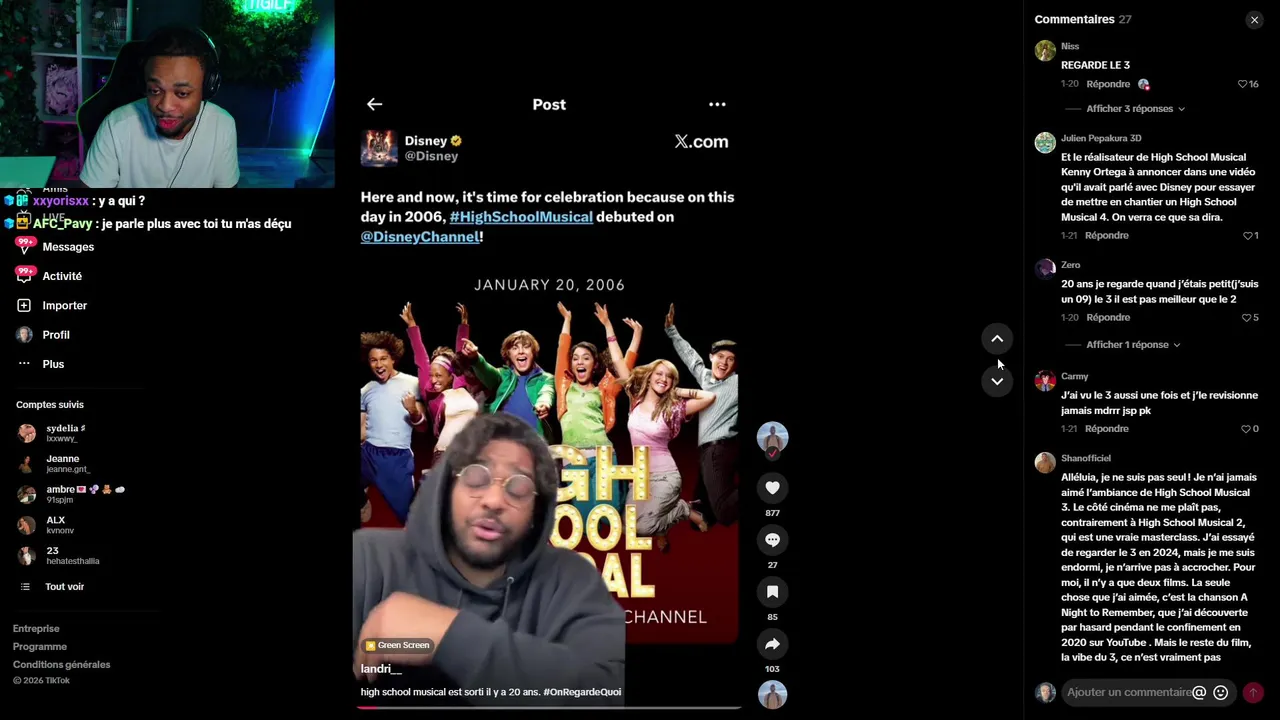1280x720 pixels.
Task: Open the three-dot menu beside Post
Action: pos(717,104)
